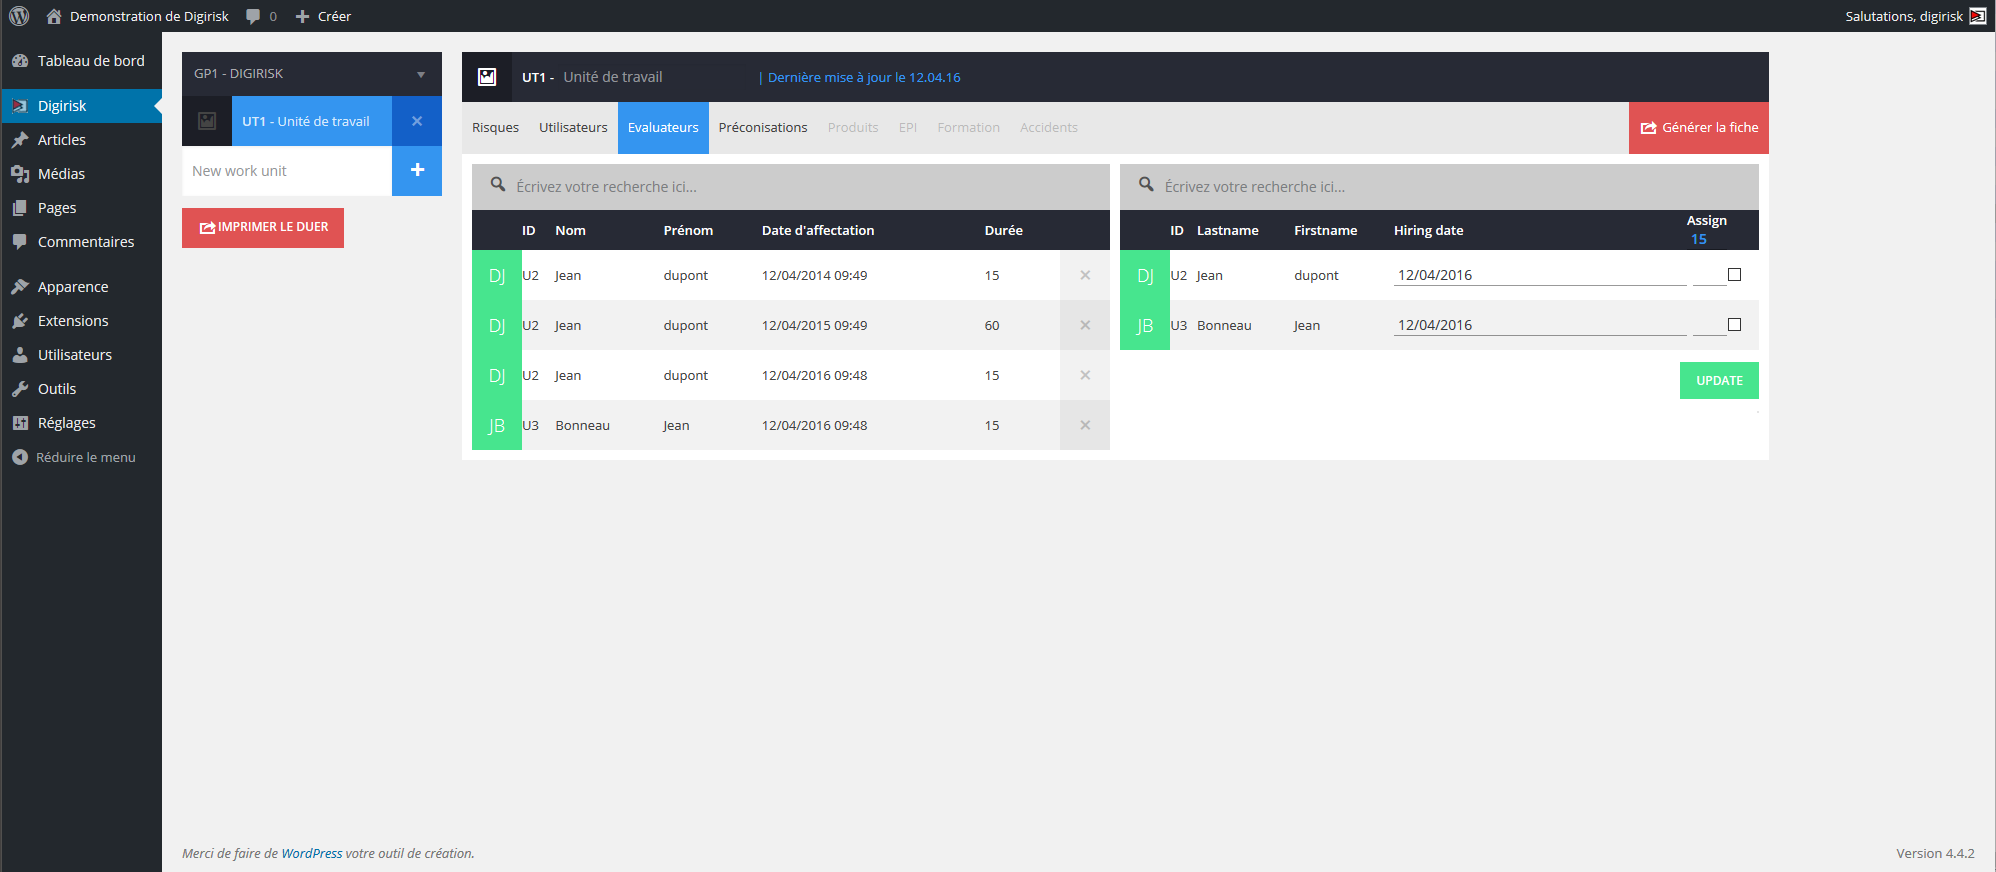Click the Date d'affectation column header
This screenshot has width=1996, height=872.
[818, 230]
